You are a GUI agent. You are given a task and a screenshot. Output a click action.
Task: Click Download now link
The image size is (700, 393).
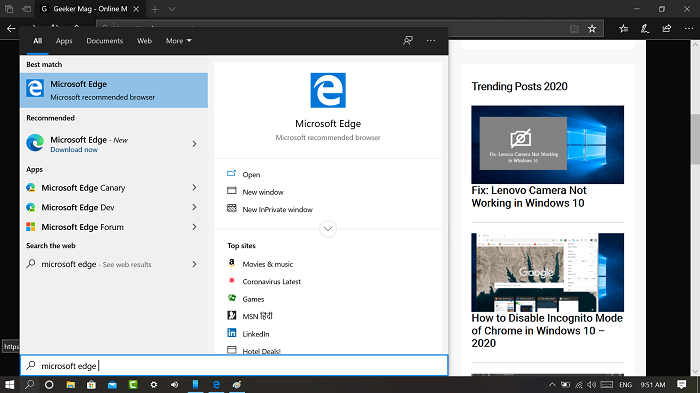[74, 150]
